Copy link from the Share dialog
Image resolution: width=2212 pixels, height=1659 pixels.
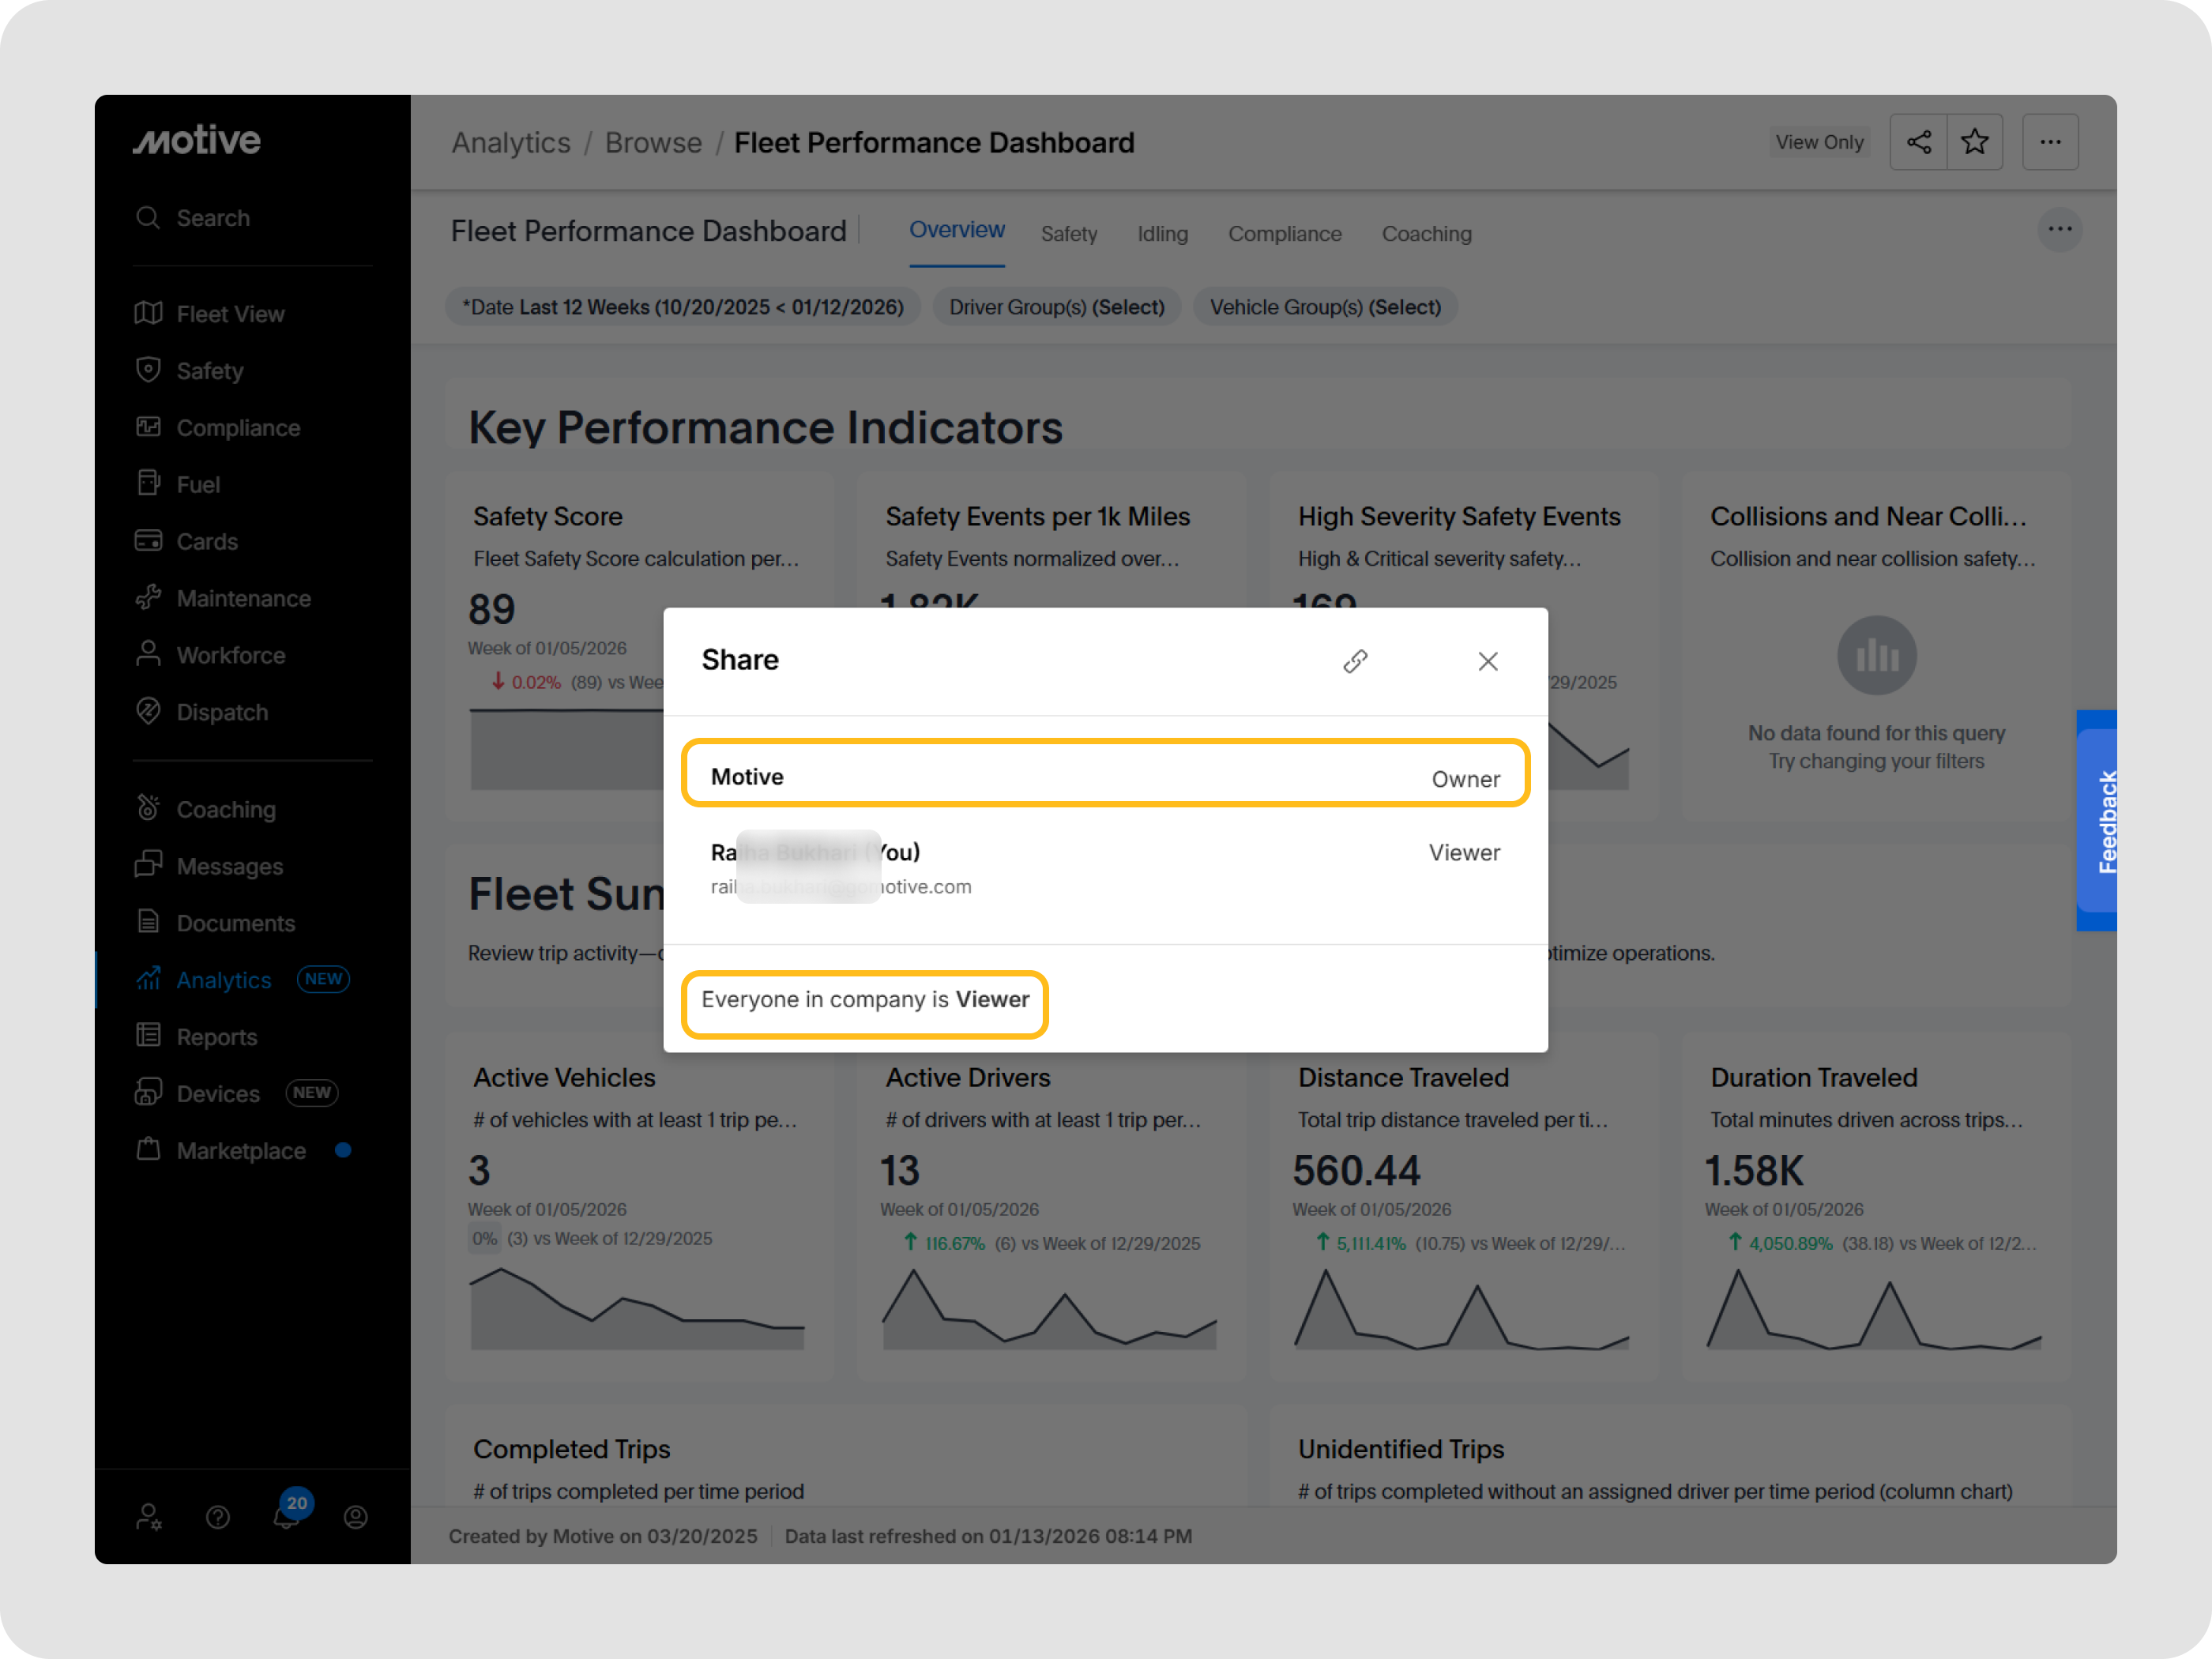pyautogui.click(x=1355, y=661)
